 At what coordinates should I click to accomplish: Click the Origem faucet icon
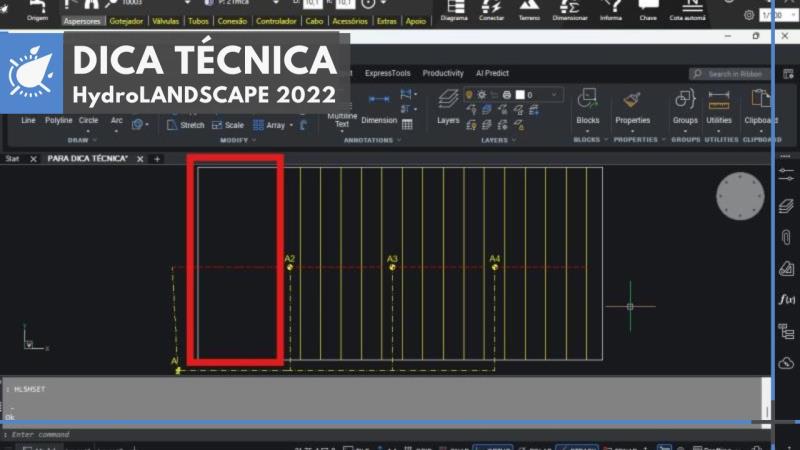coord(37,10)
